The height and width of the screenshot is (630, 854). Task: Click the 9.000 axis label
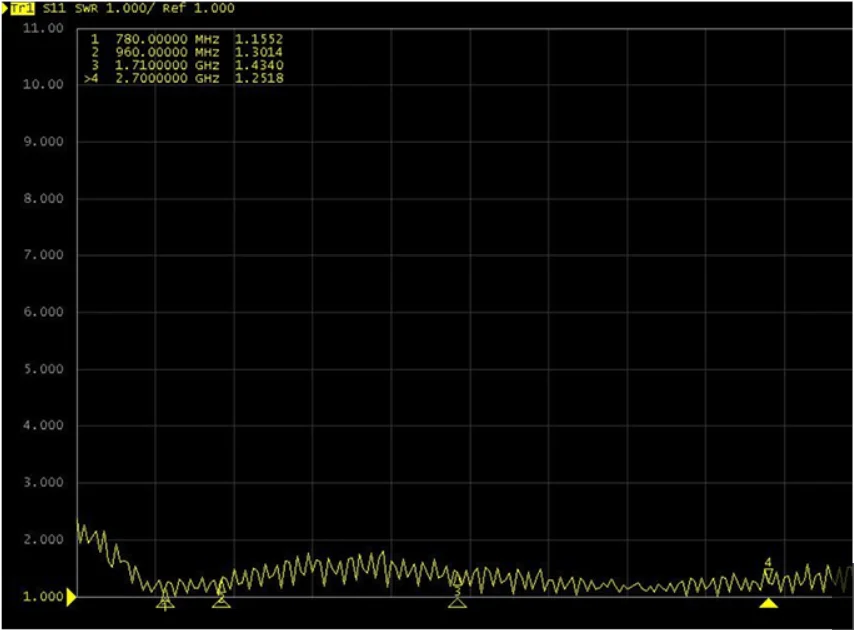[43, 142]
